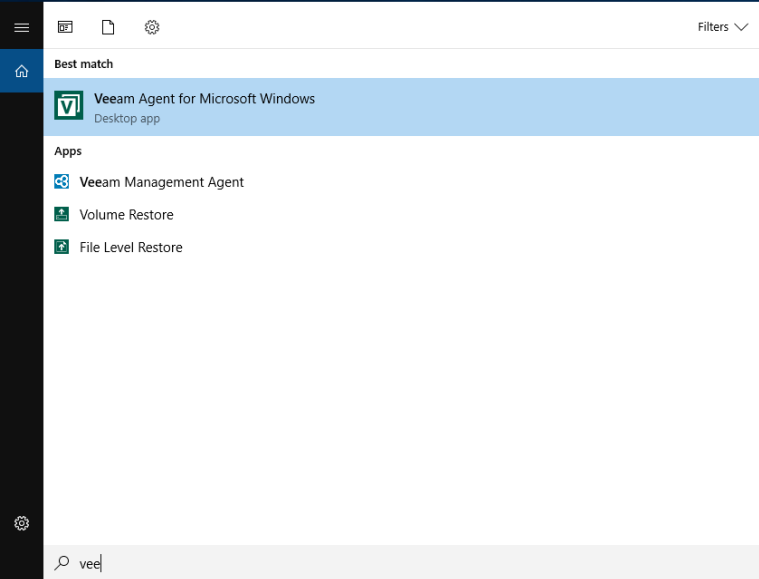Click 'Desktop app' subtitle text
Image resolution: width=759 pixels, height=579 pixels.
point(127,119)
